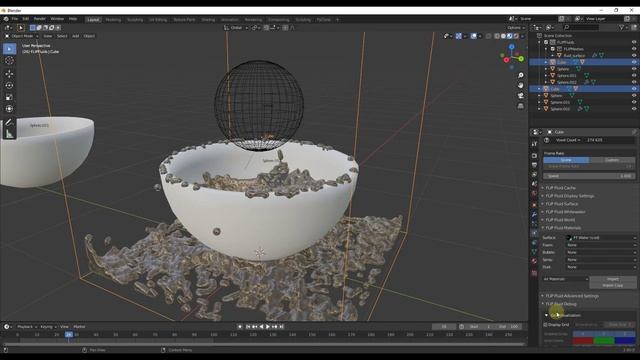Click the viewport zoom magnifier gizmo

(x=520, y=76)
